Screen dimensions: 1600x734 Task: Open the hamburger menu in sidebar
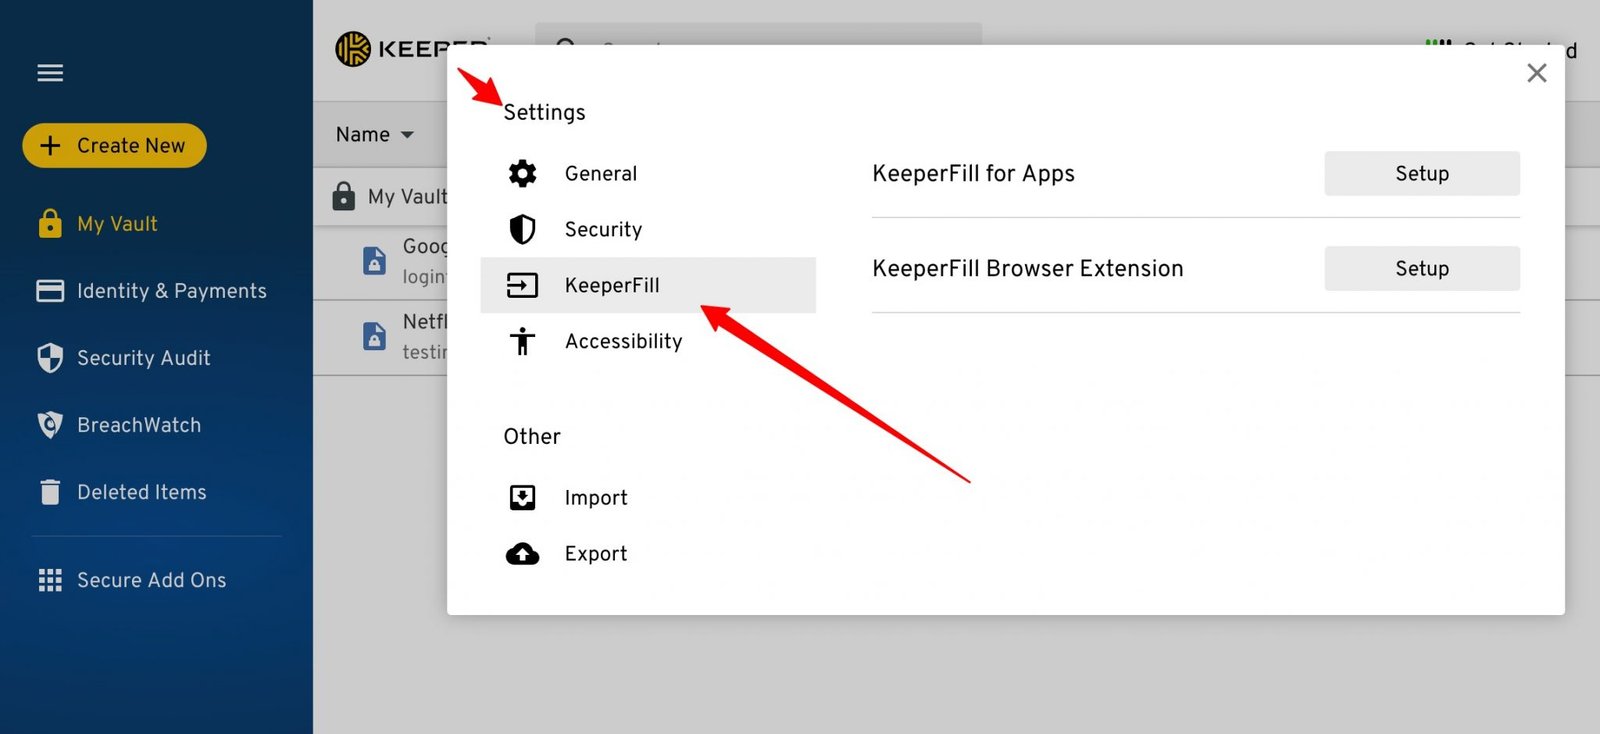(x=50, y=73)
